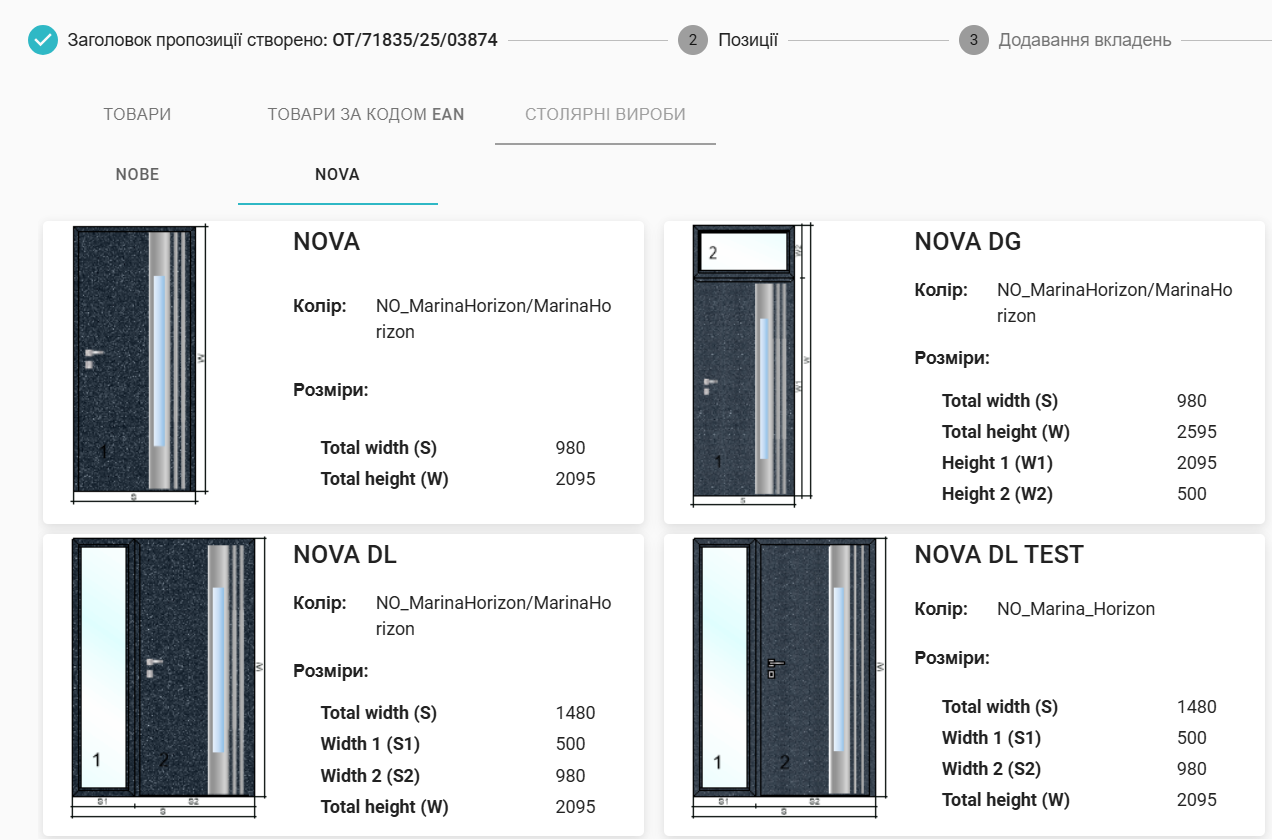Open the NOVA product title
The width and height of the screenshot is (1272, 840).
[326, 242]
